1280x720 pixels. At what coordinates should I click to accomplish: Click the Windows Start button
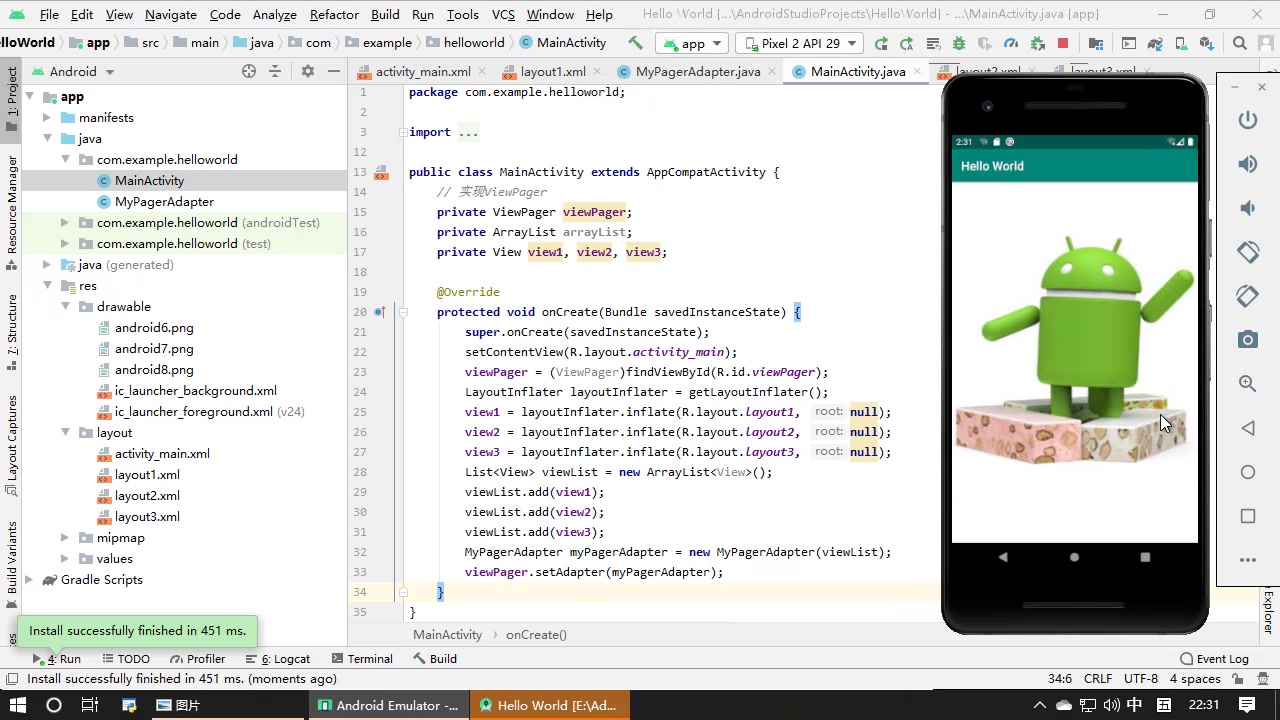click(18, 705)
